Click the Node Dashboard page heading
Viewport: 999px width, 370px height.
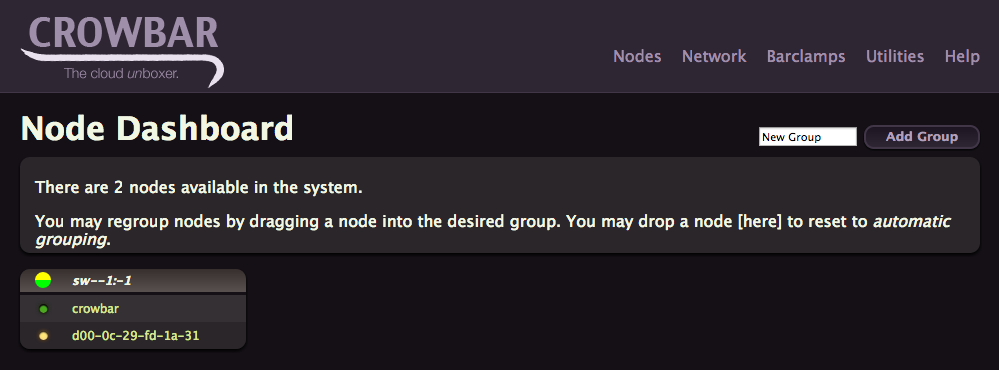click(x=157, y=129)
